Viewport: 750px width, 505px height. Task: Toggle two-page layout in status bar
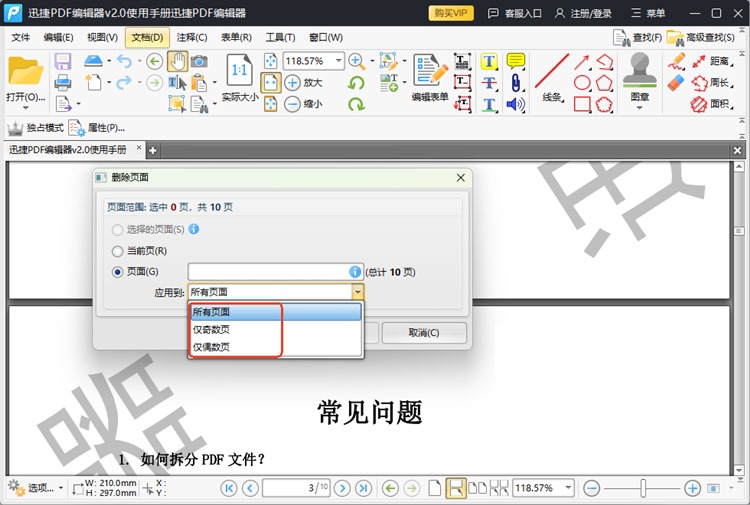(477, 488)
